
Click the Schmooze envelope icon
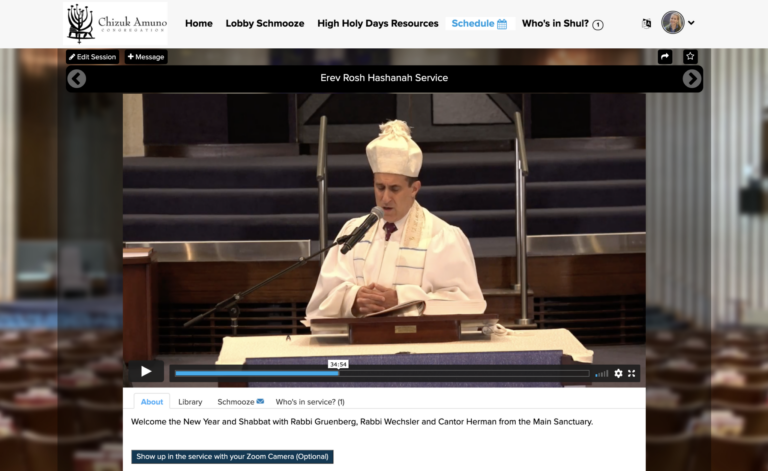[x=260, y=401]
